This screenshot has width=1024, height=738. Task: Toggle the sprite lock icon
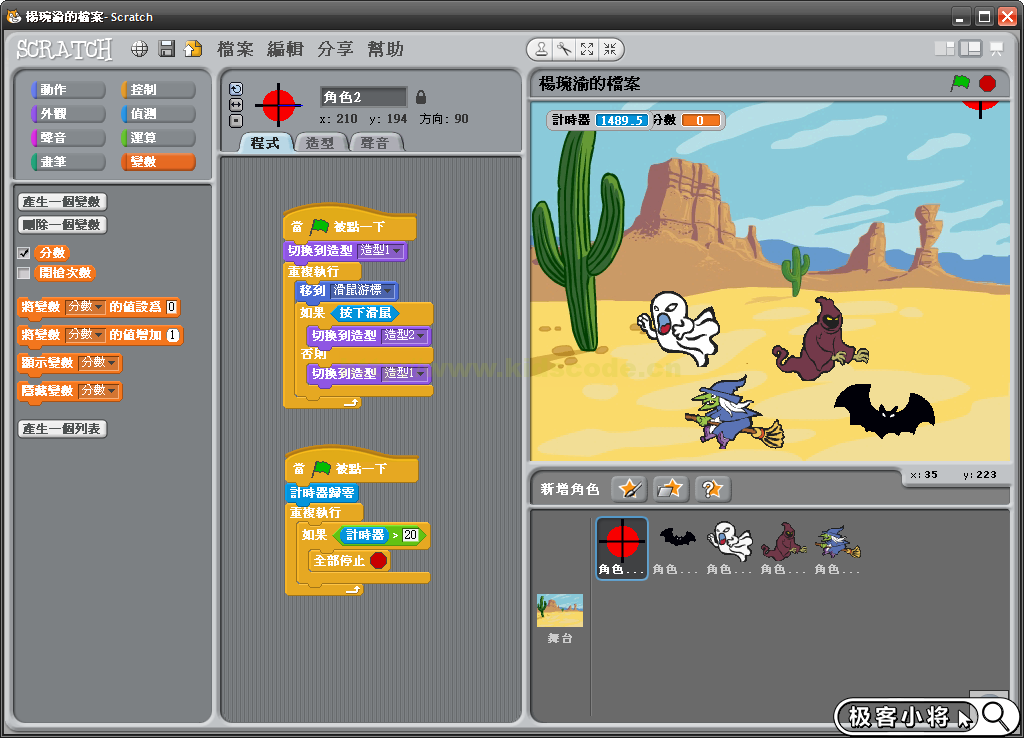(421, 97)
